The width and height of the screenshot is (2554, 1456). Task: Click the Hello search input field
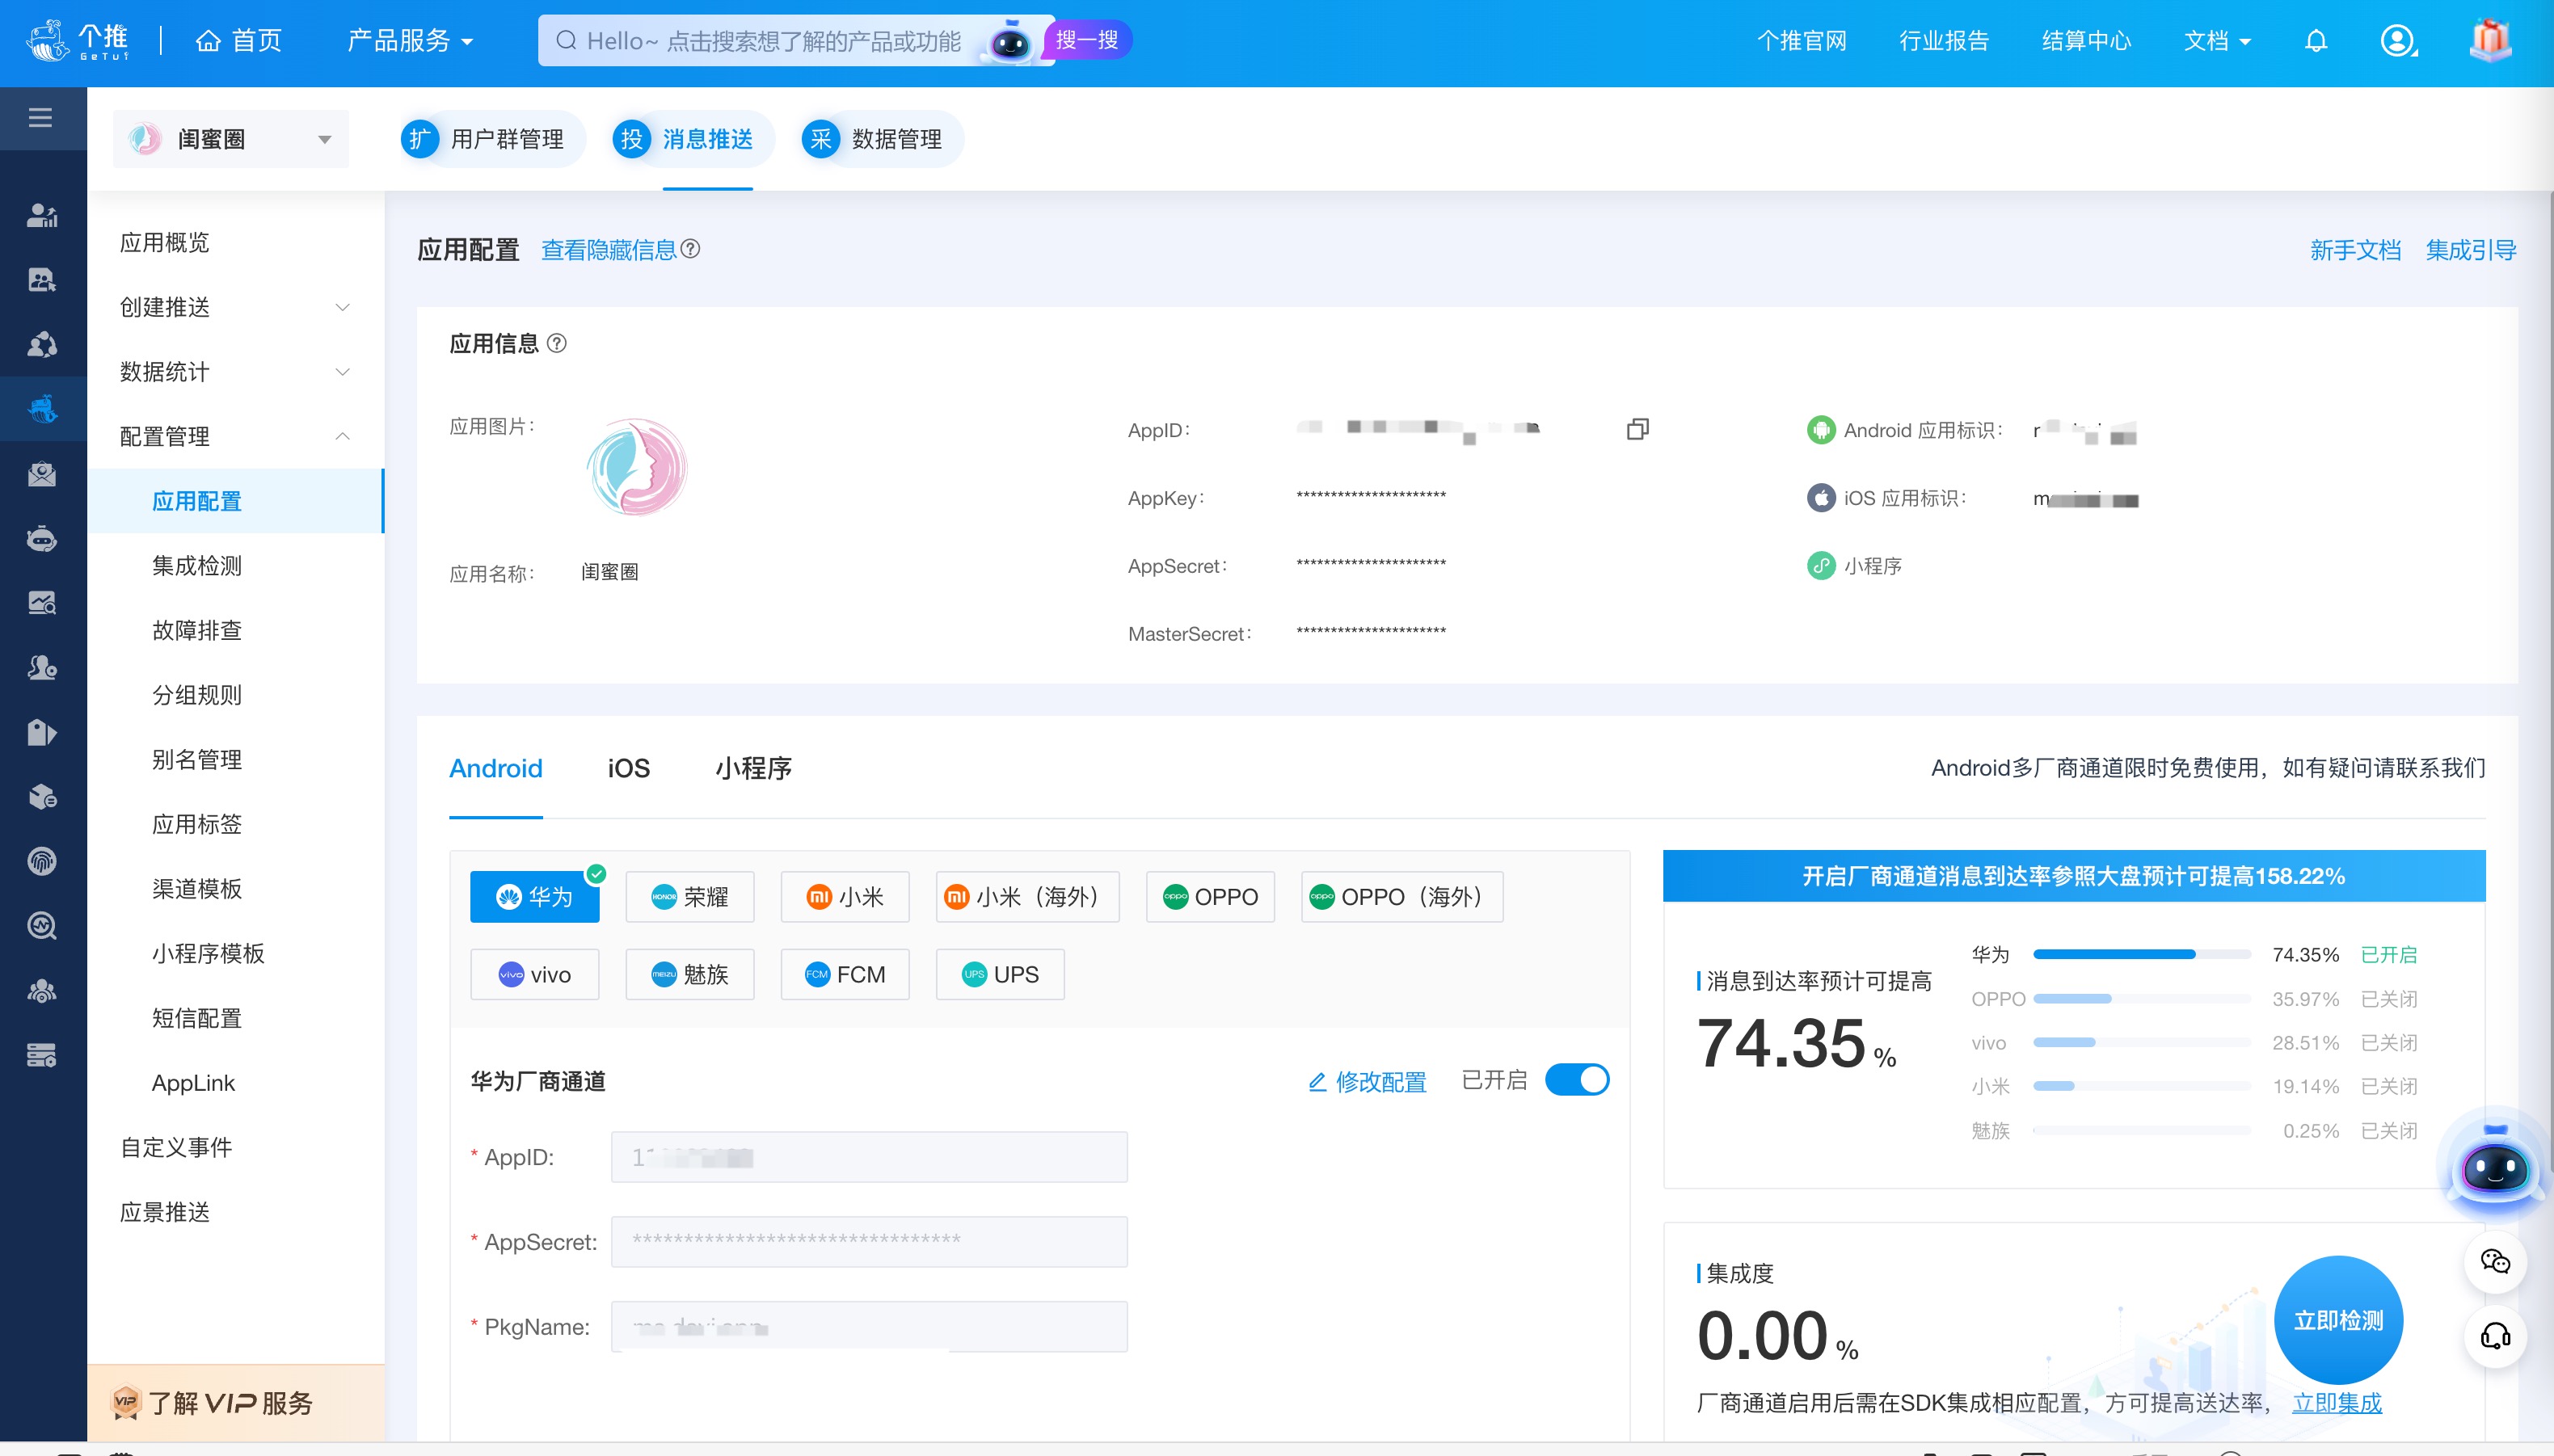(x=772, y=41)
